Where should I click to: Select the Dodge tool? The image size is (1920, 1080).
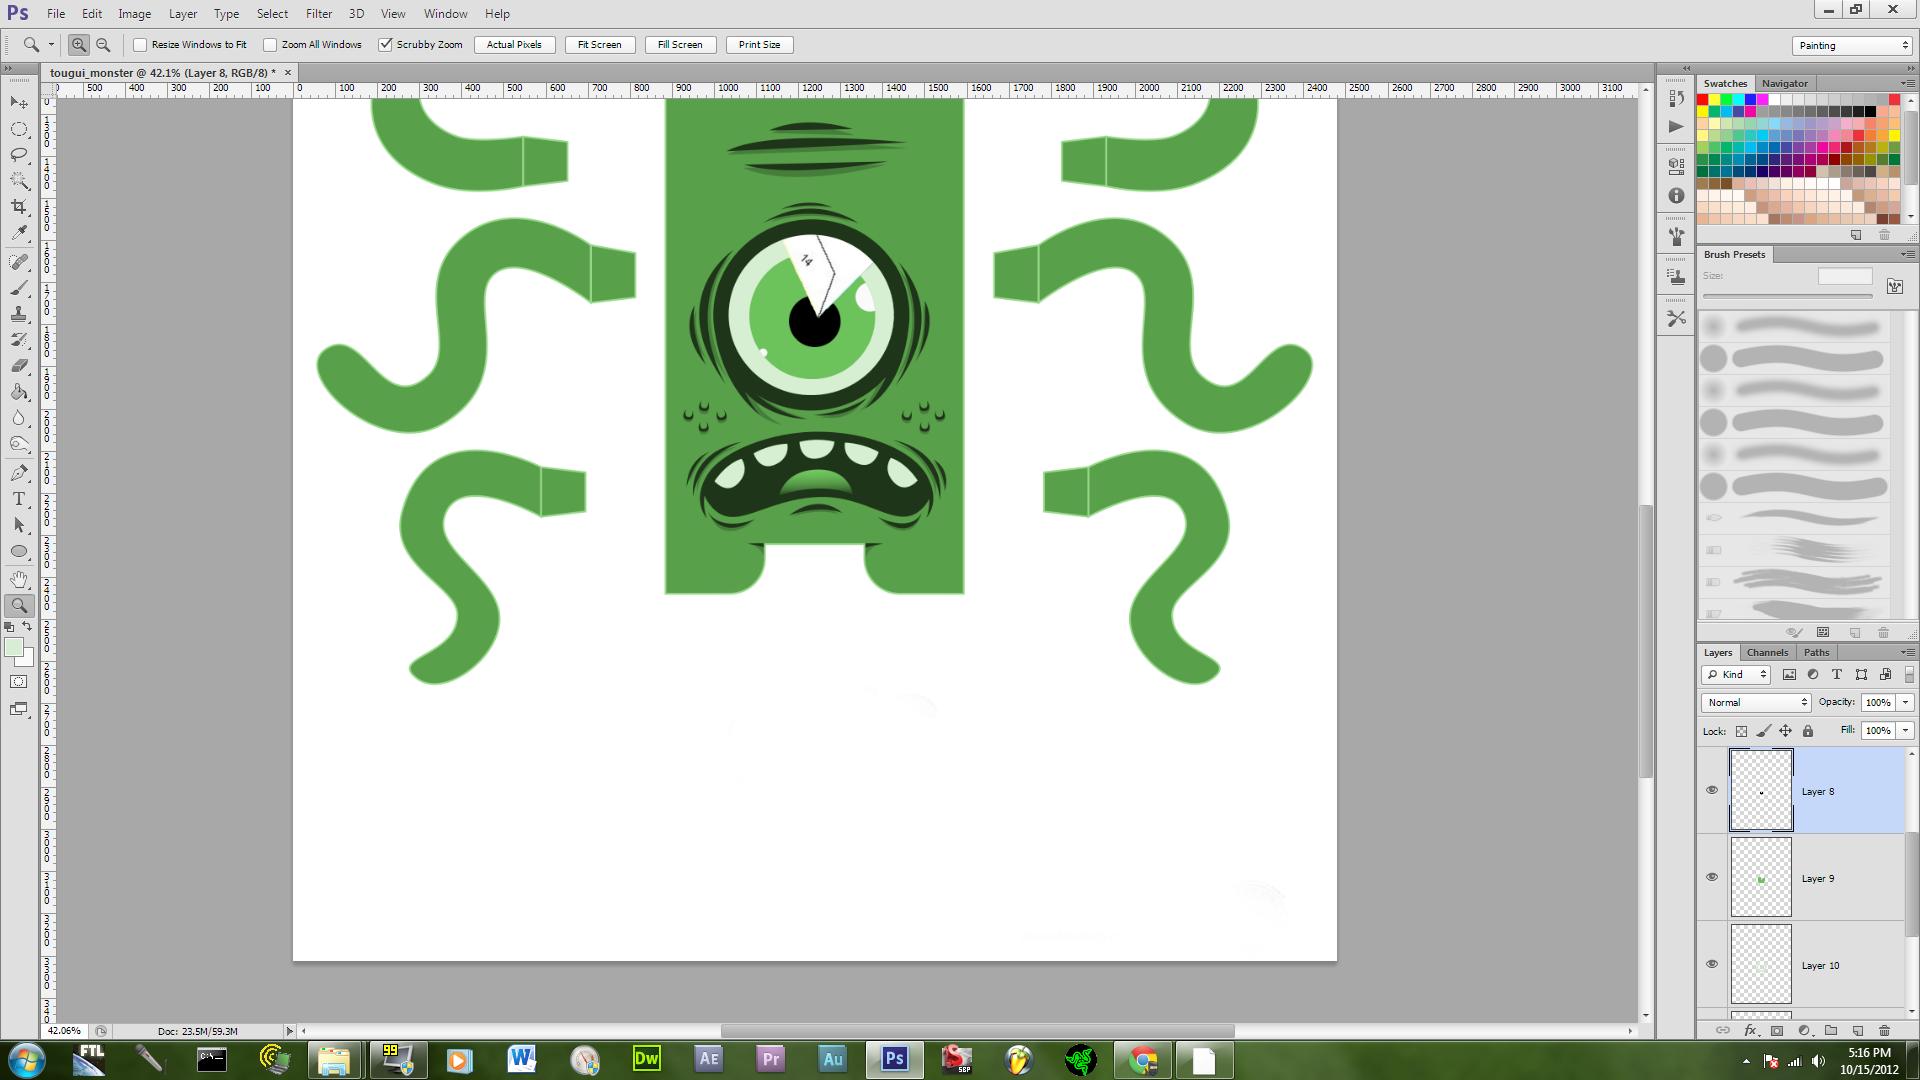point(19,444)
